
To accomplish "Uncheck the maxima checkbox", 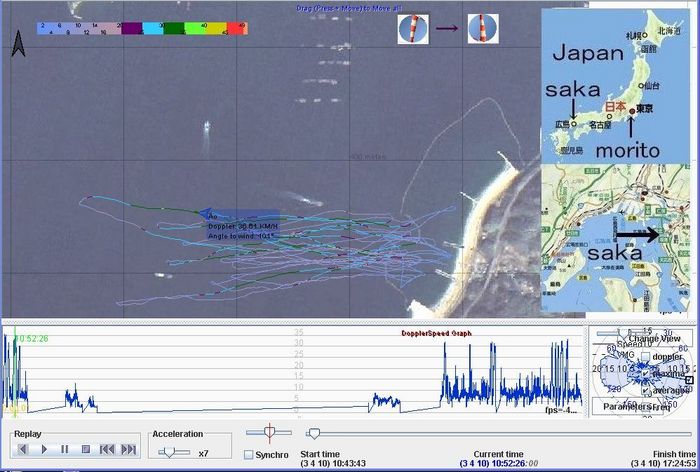I will coord(645,372).
